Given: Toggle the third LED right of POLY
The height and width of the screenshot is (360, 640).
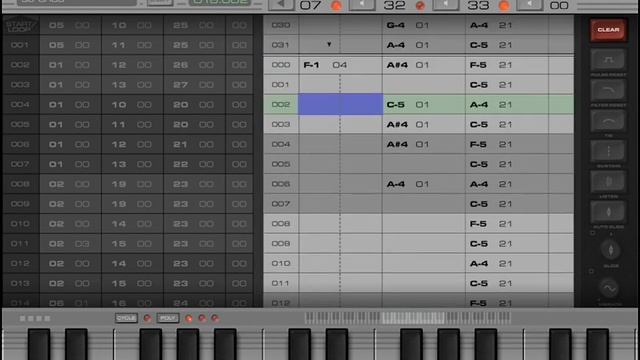Looking at the screenshot, I should [x=215, y=318].
